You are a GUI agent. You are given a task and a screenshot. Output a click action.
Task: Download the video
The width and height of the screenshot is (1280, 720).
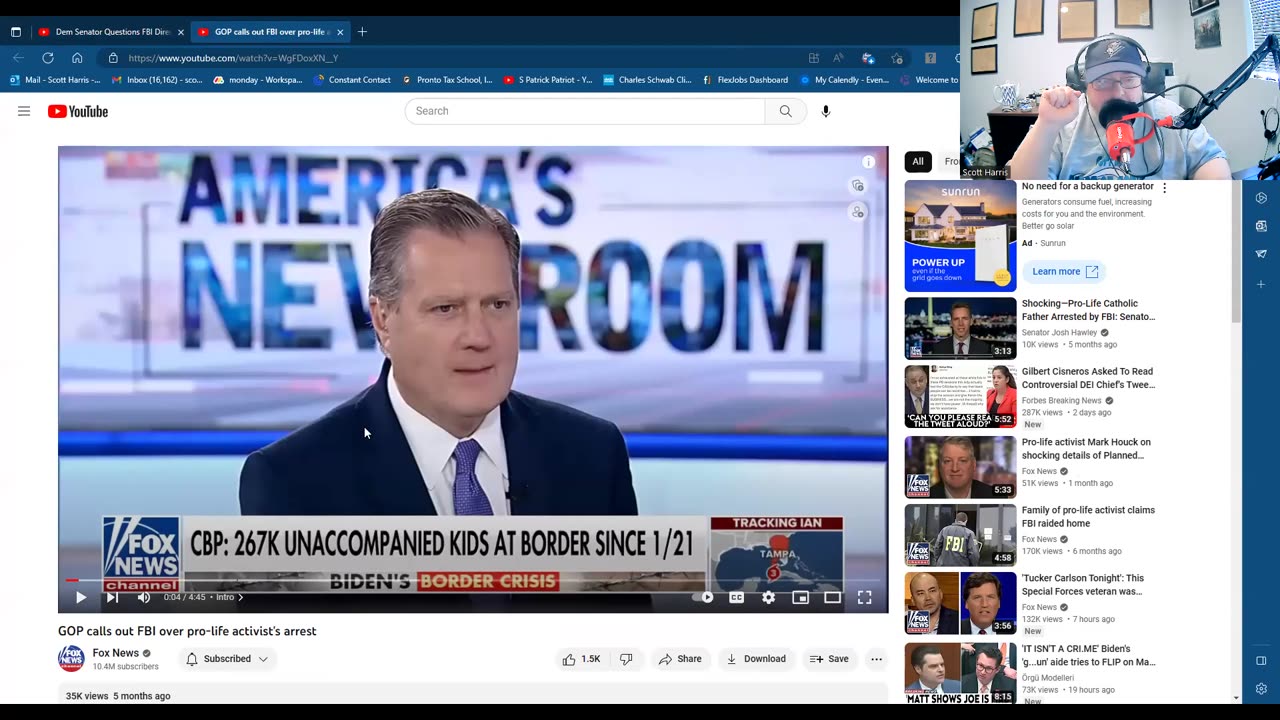coord(755,659)
